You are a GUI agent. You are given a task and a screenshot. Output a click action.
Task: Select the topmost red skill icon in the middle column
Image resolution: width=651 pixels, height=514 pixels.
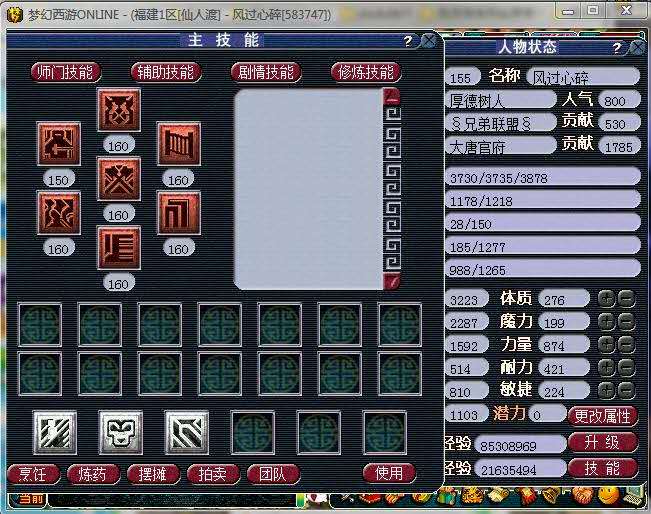click(x=119, y=110)
